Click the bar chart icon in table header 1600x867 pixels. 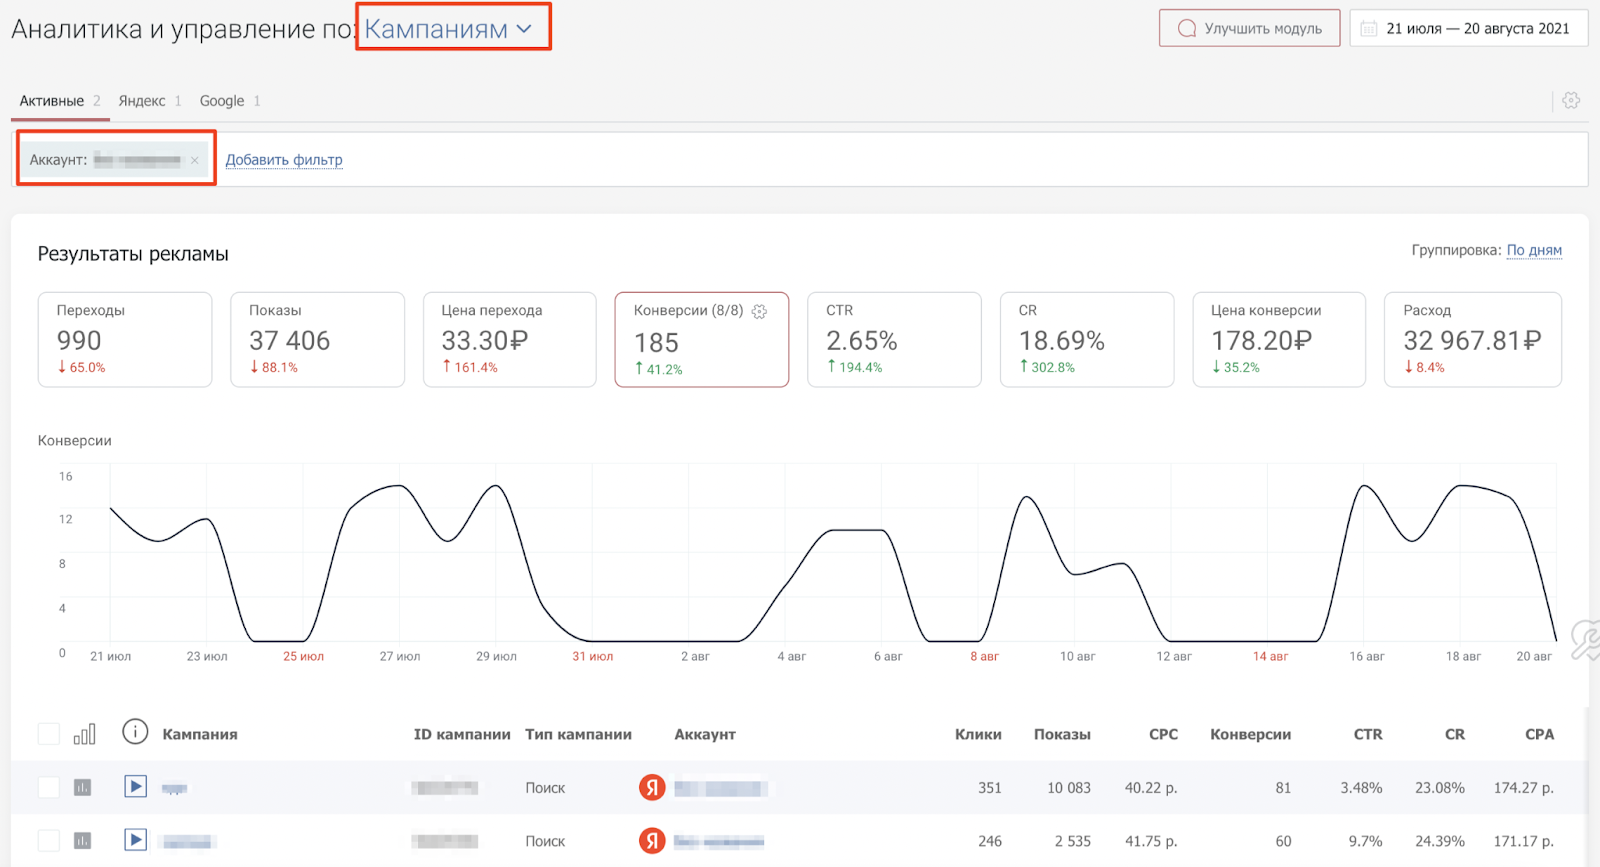84,734
